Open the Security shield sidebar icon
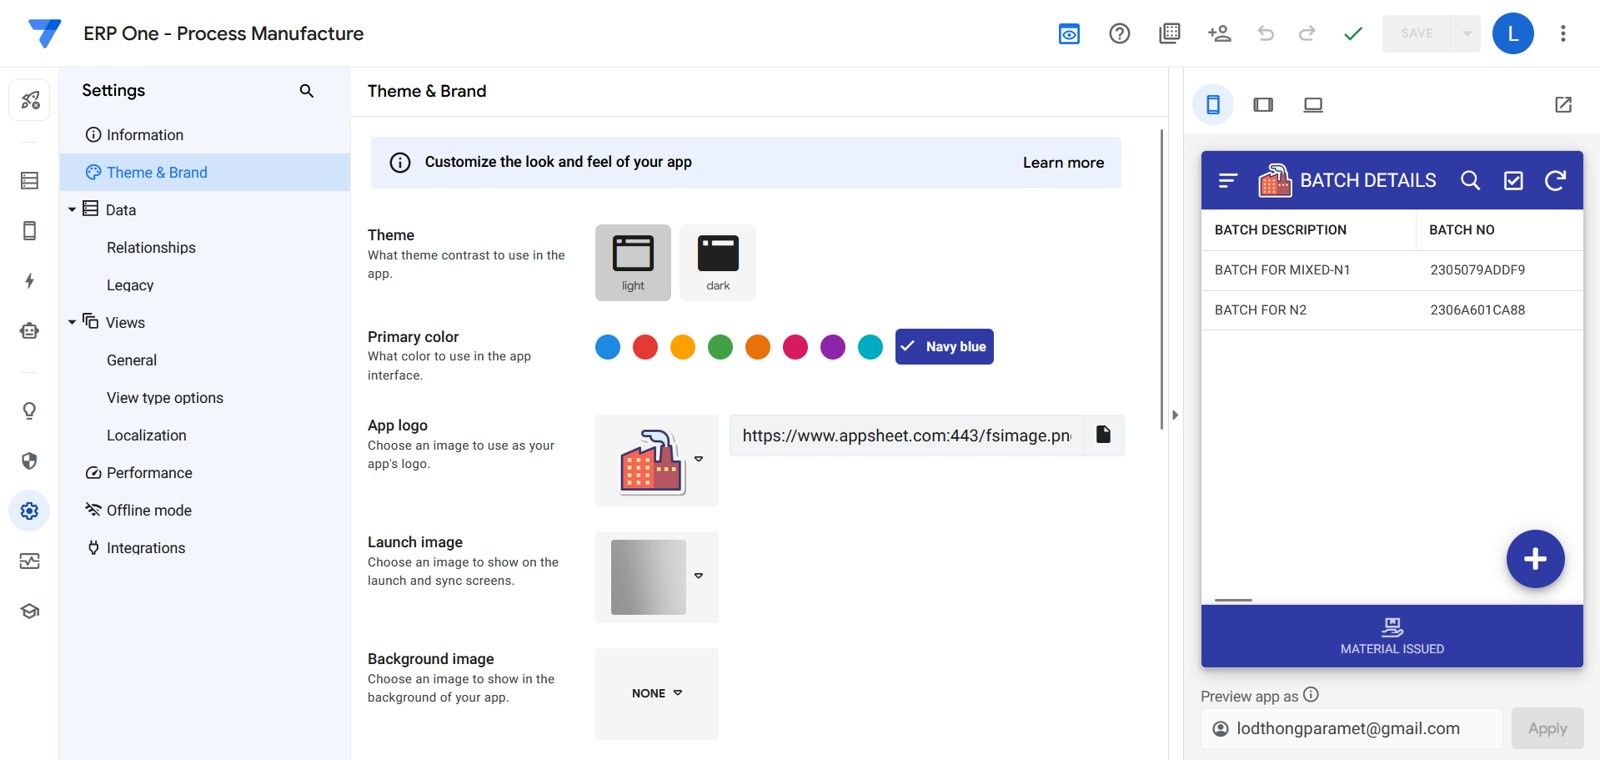 [30, 461]
